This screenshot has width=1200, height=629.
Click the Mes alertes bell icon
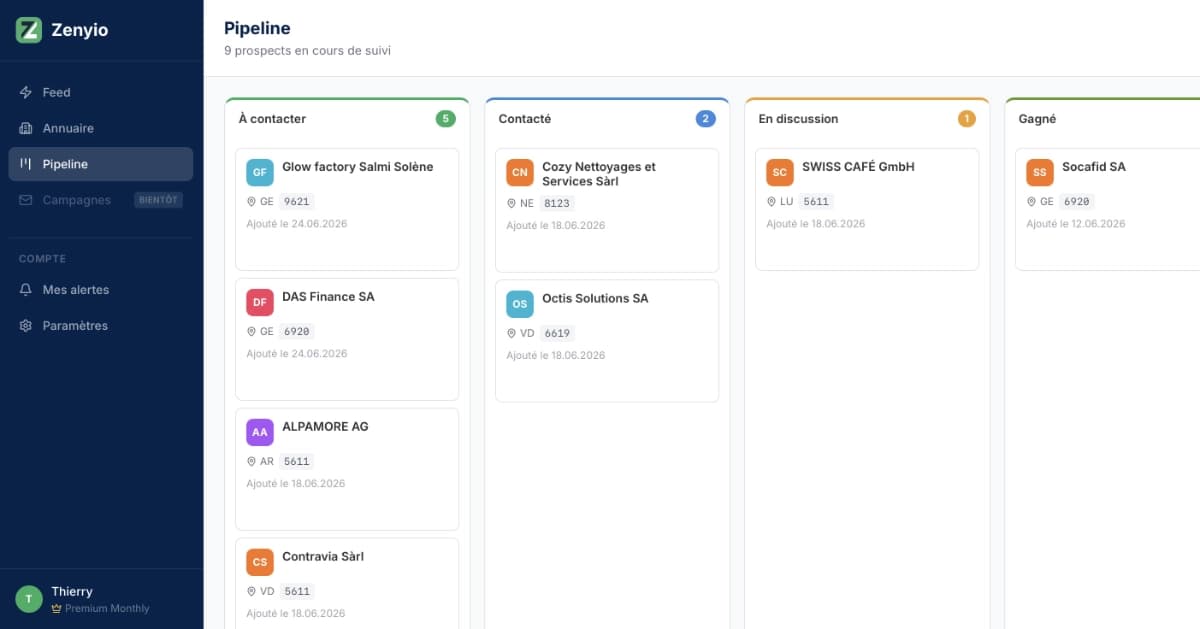[26, 290]
